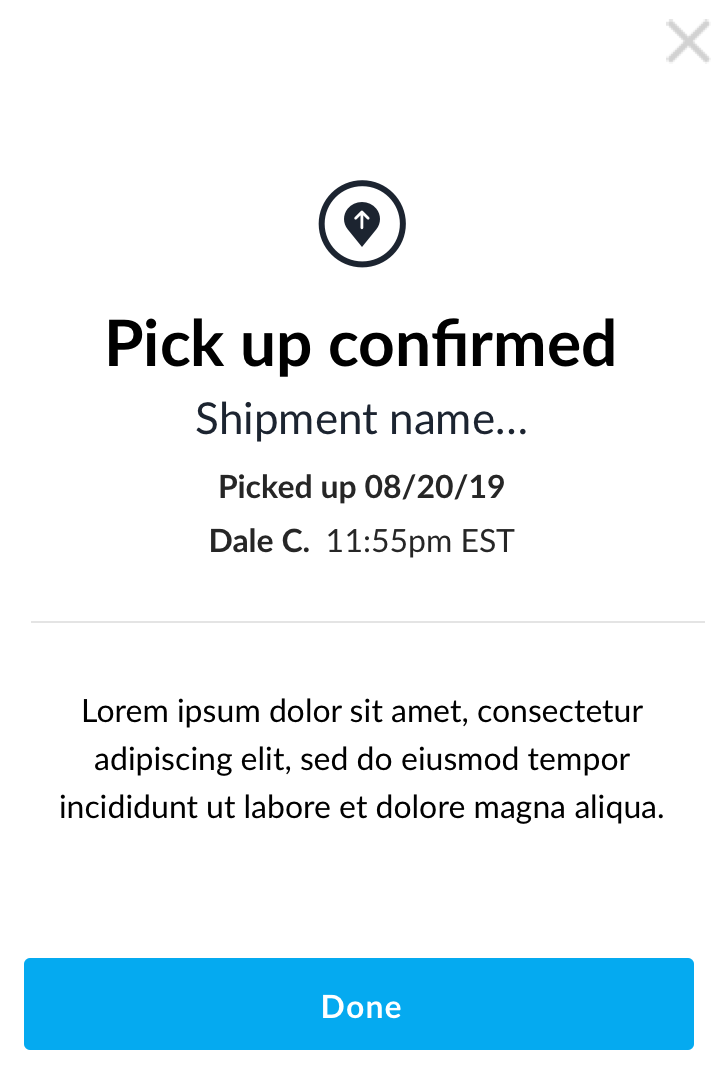Select the '11:55pm EST' timestamp
The height and width of the screenshot is (1074, 720).
pos(420,540)
